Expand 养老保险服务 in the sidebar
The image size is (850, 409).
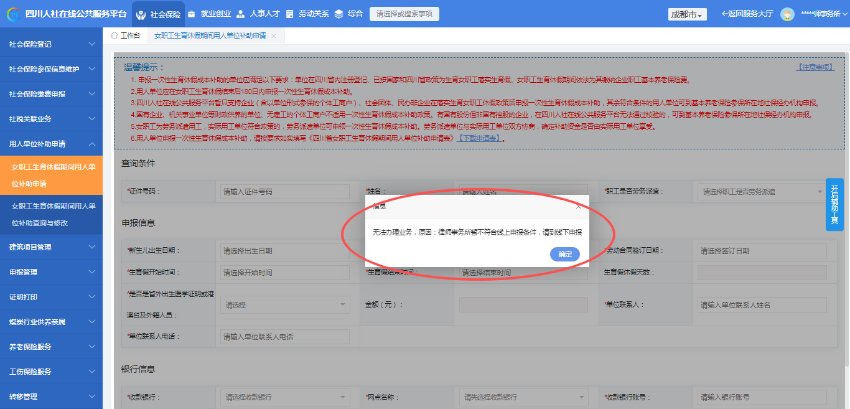click(x=51, y=347)
